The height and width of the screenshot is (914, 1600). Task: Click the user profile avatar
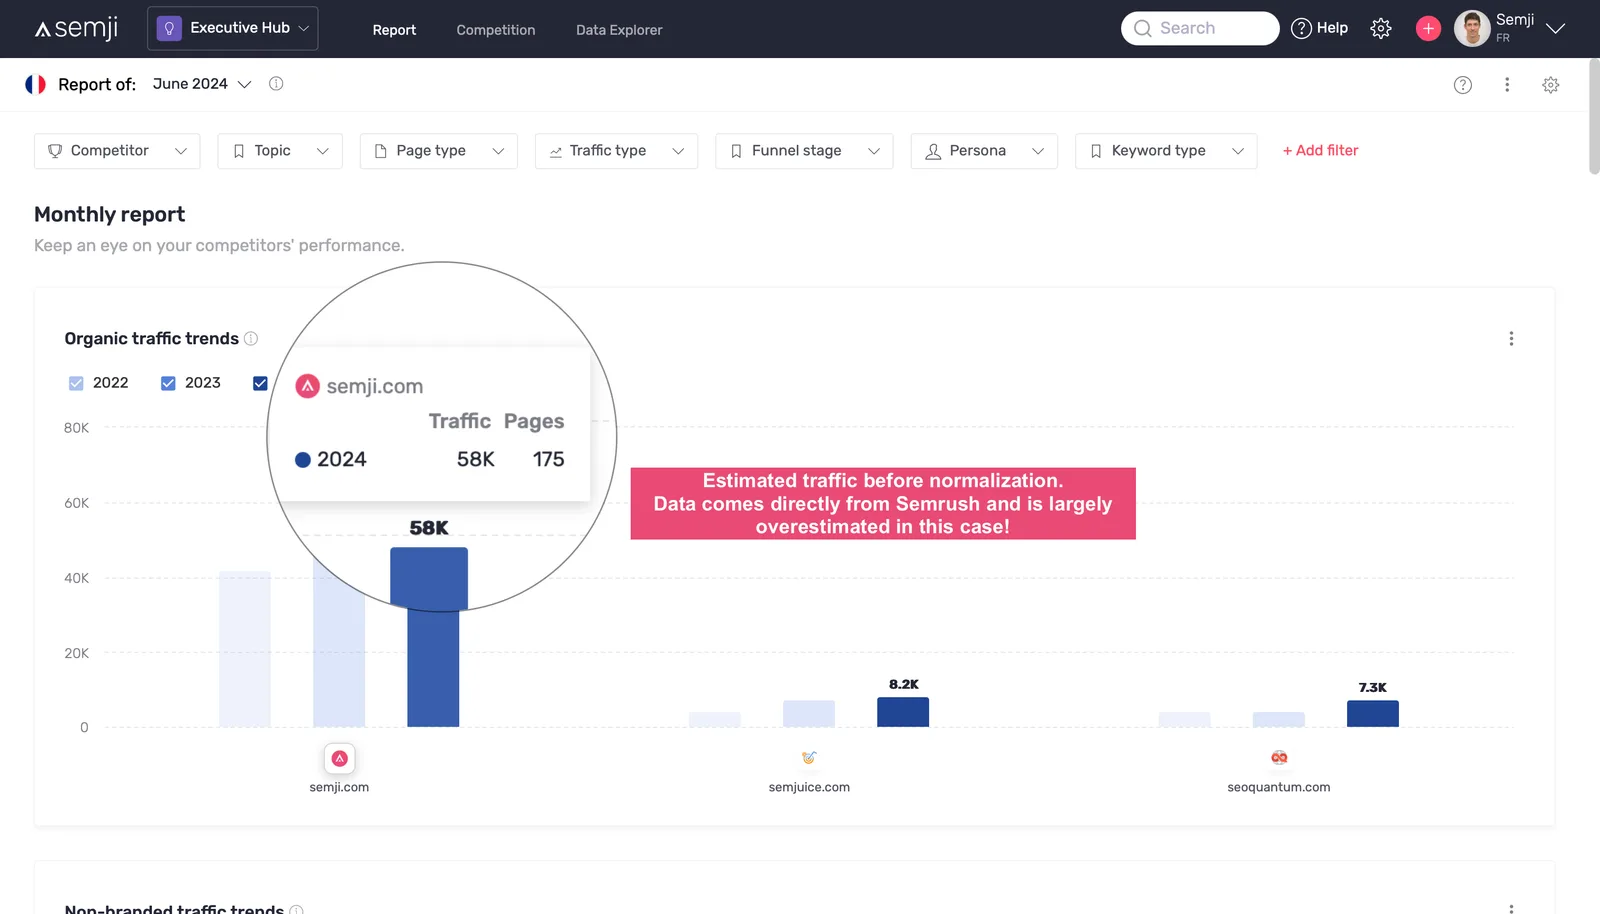1472,28
